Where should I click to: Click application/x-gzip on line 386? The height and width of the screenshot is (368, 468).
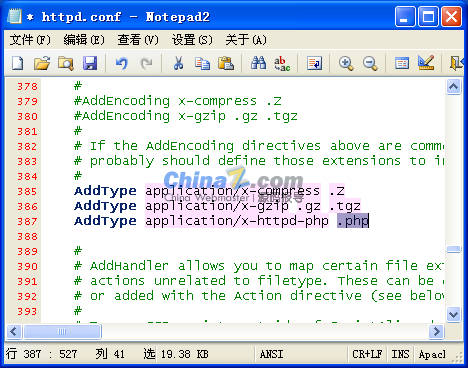(217, 206)
